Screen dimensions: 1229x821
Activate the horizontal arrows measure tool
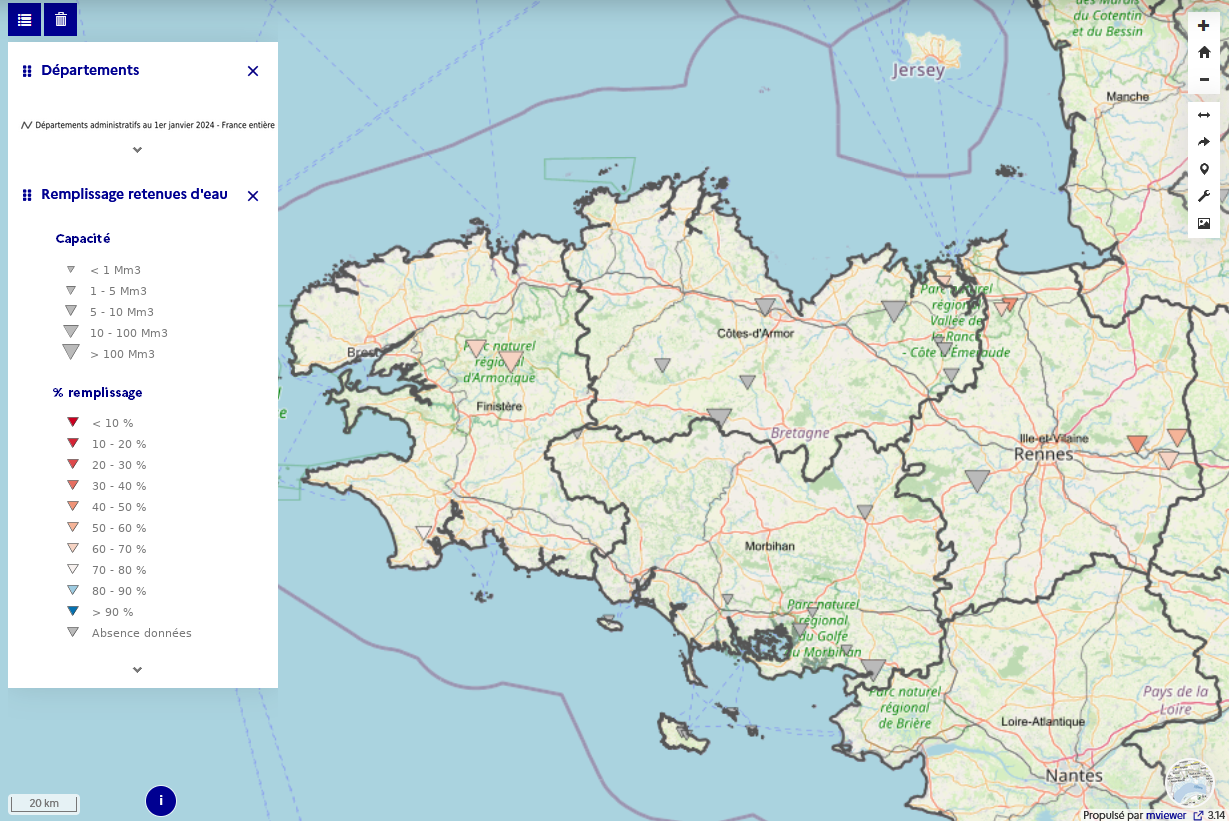[x=1204, y=115]
